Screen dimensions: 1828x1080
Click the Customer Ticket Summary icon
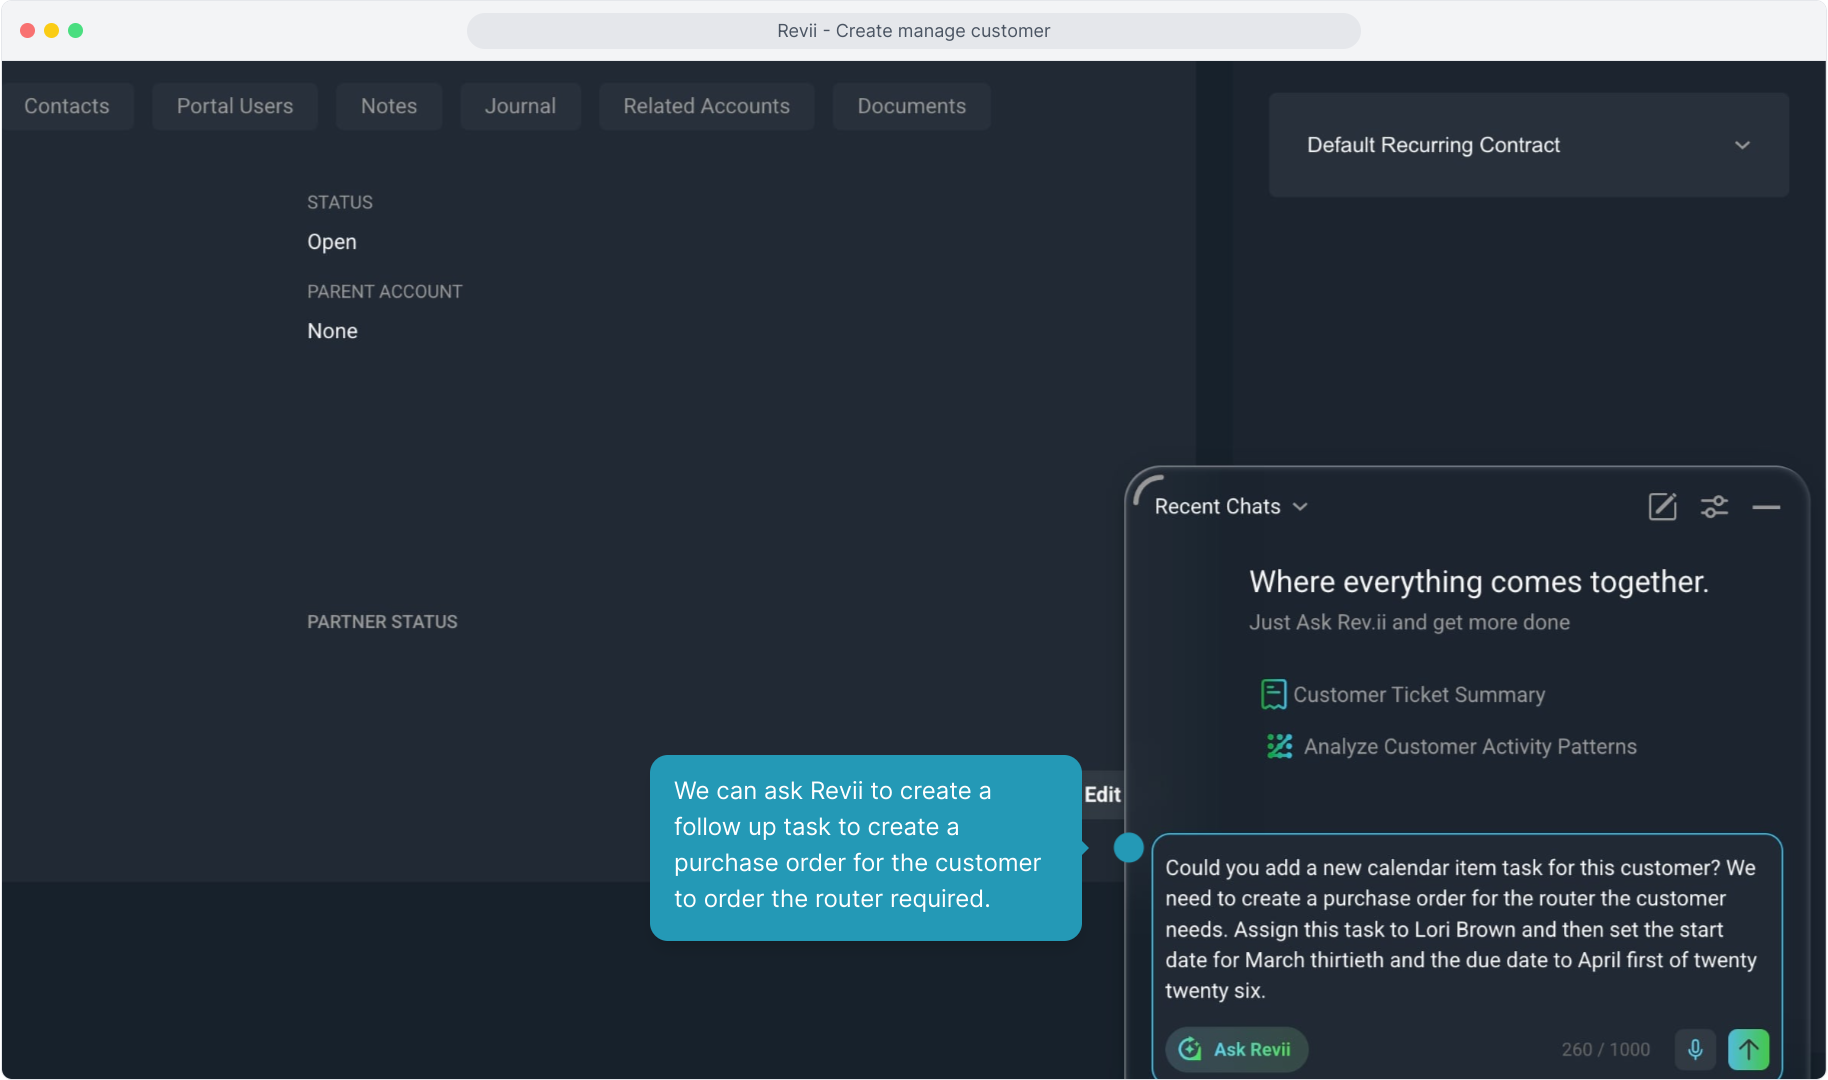[x=1273, y=694]
